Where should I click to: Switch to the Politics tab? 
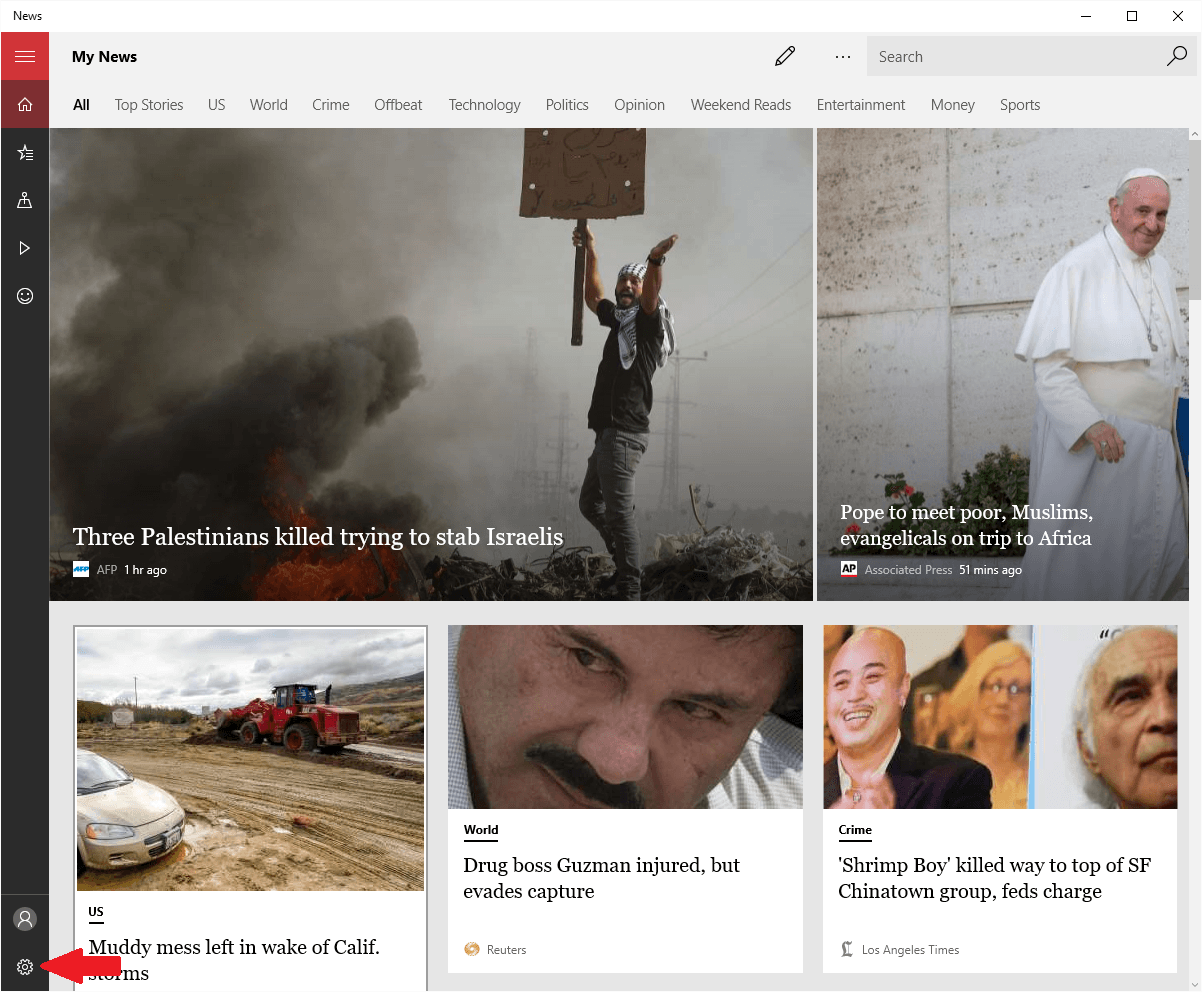pyautogui.click(x=567, y=104)
